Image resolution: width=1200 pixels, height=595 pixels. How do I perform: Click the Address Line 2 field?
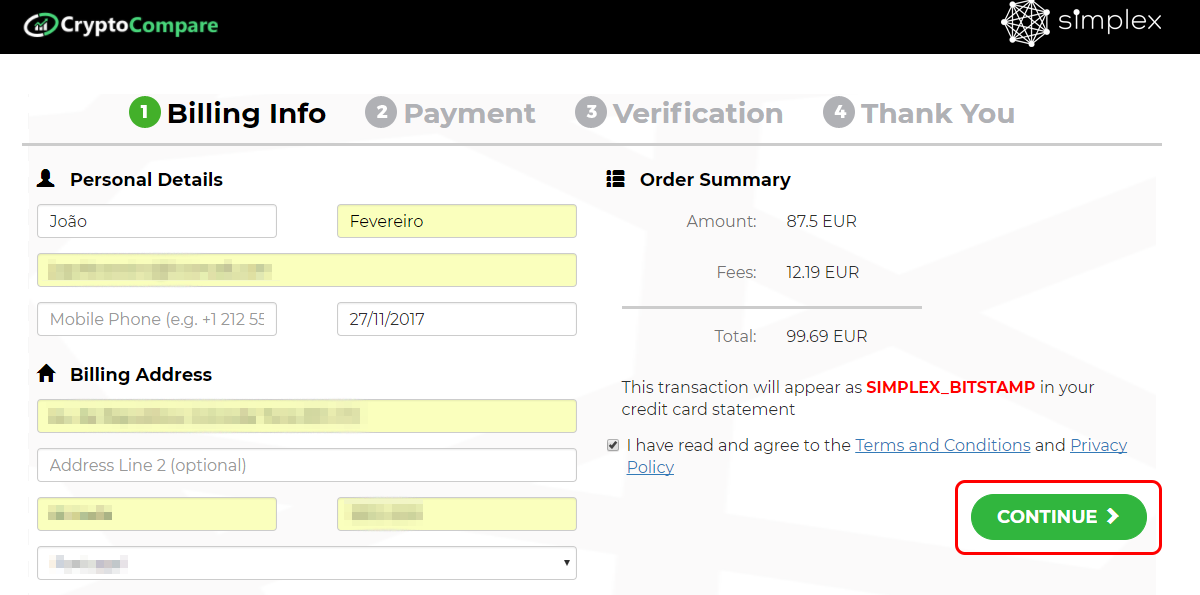coord(307,465)
